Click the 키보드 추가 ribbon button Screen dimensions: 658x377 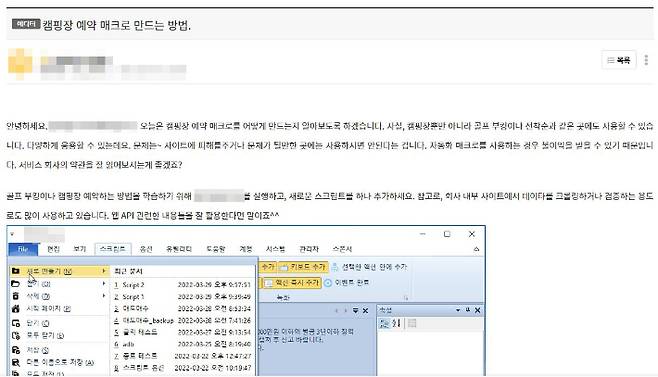coord(303,267)
